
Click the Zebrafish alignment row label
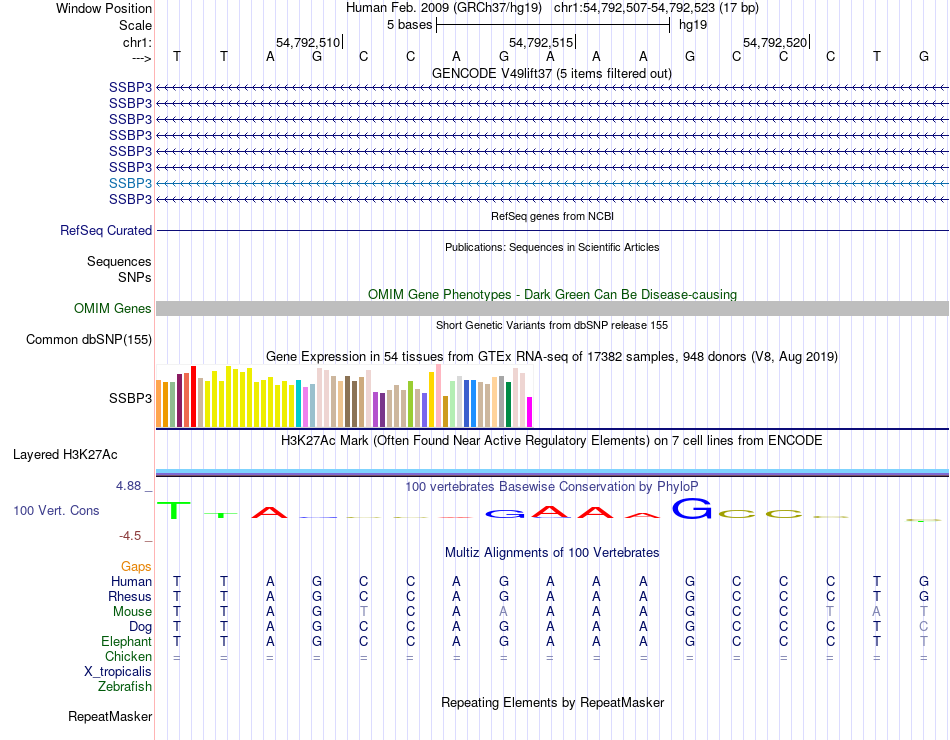tap(125, 687)
